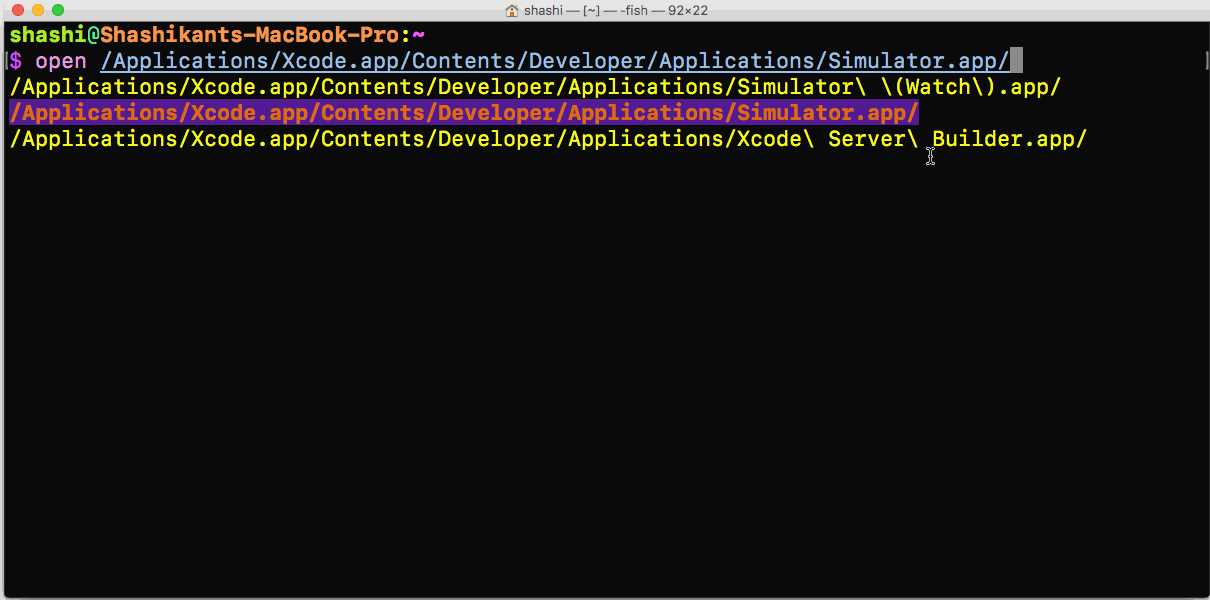The height and width of the screenshot is (600, 1210).
Task: Click the block cursor after typed path
Action: pos(1016,61)
